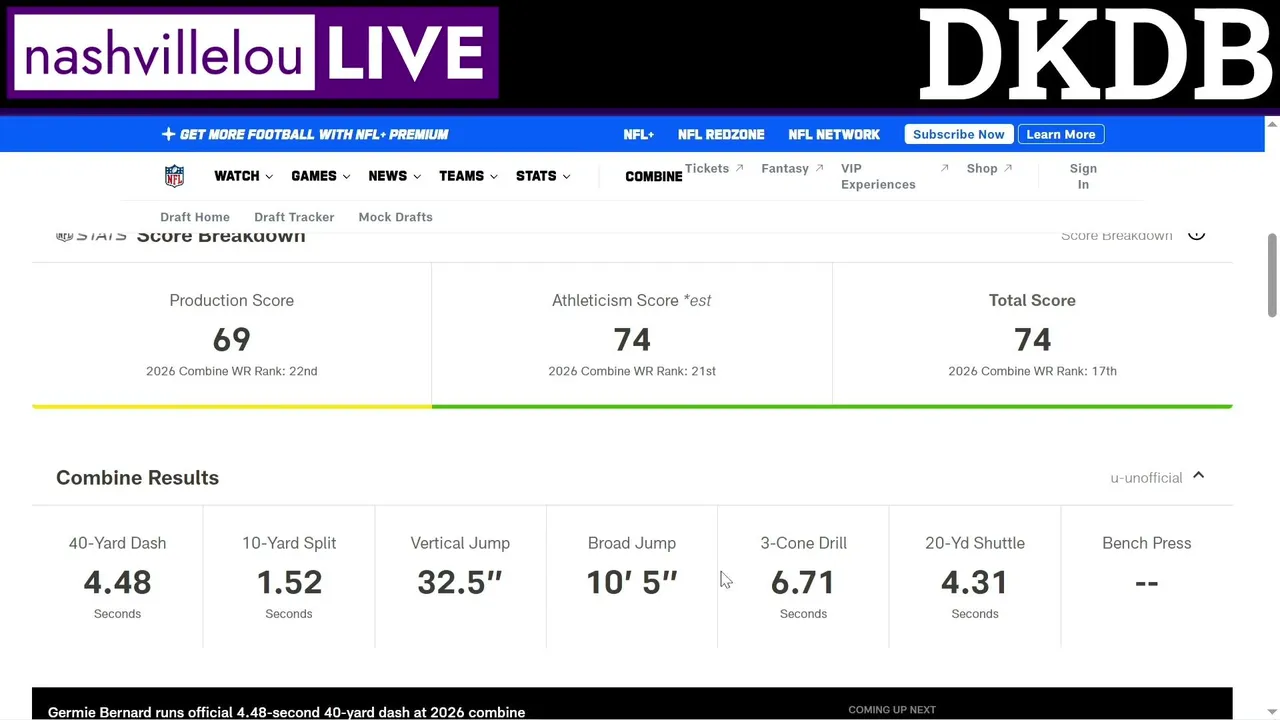Open the NFL+ link
1280x720 pixels.
click(638, 134)
